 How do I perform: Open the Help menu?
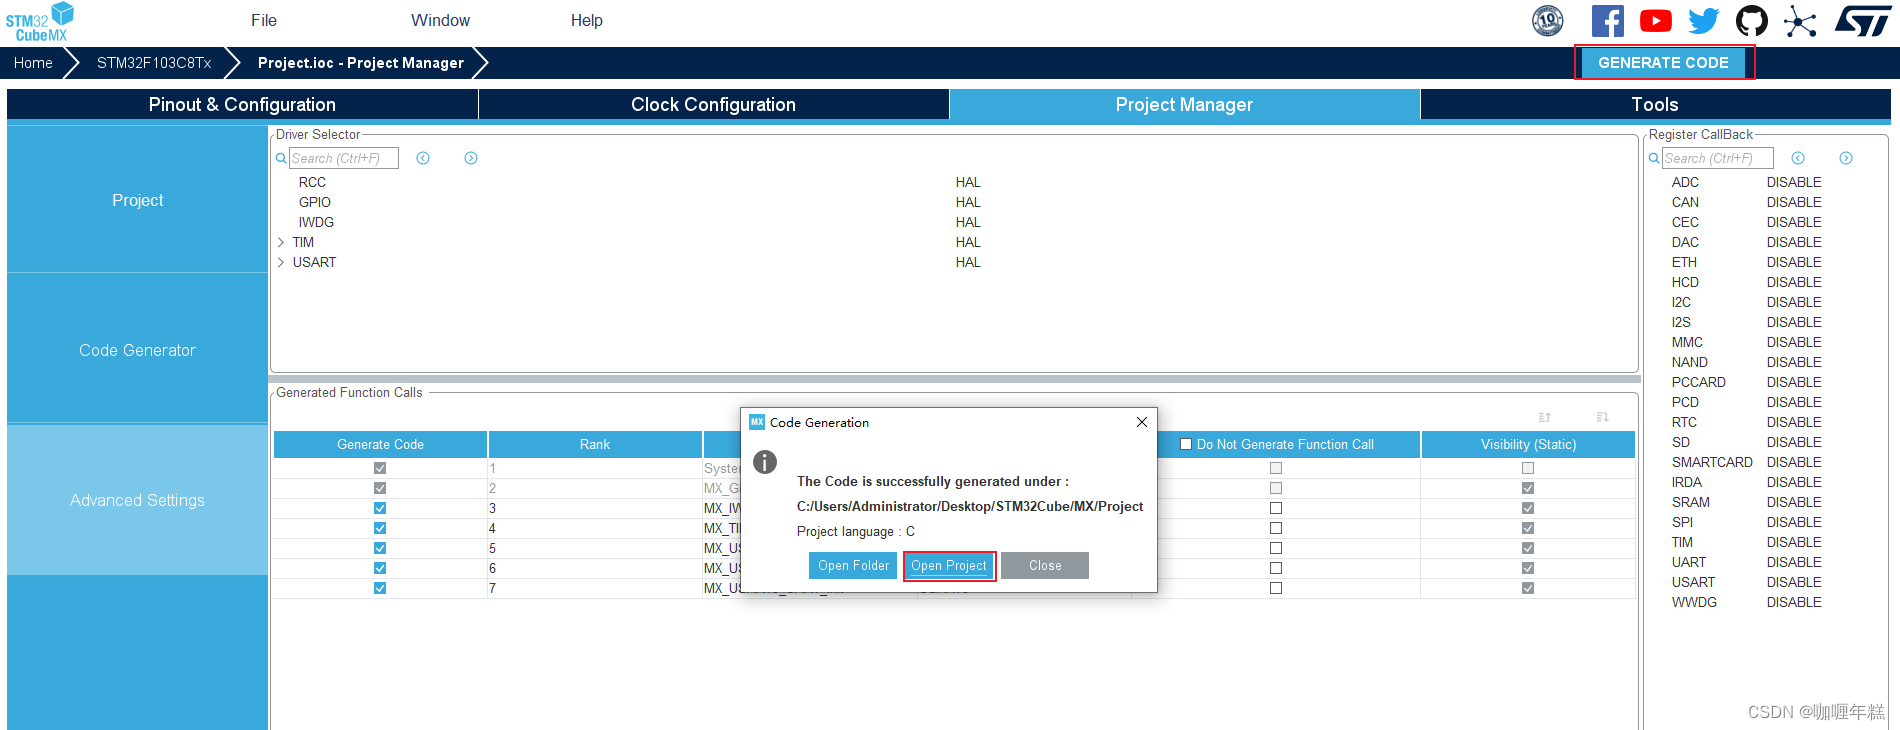(x=587, y=20)
